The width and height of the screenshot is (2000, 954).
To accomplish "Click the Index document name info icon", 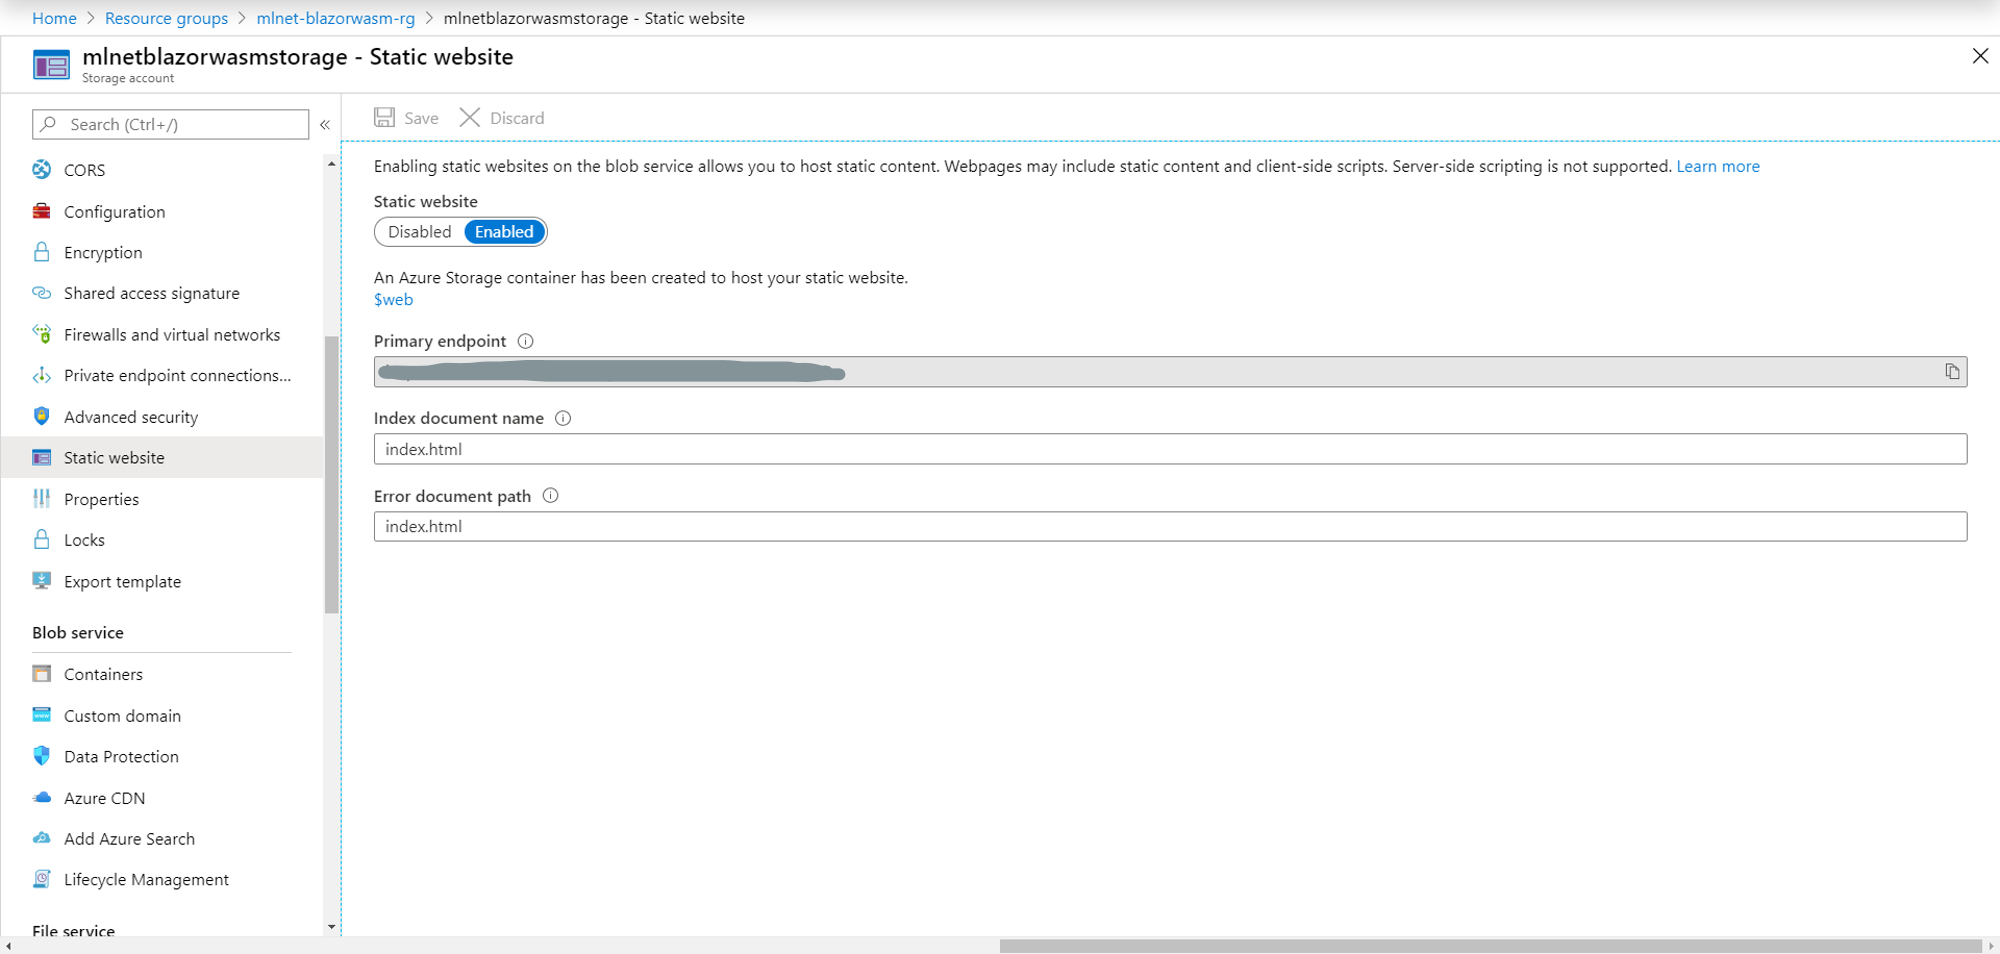I will (563, 418).
